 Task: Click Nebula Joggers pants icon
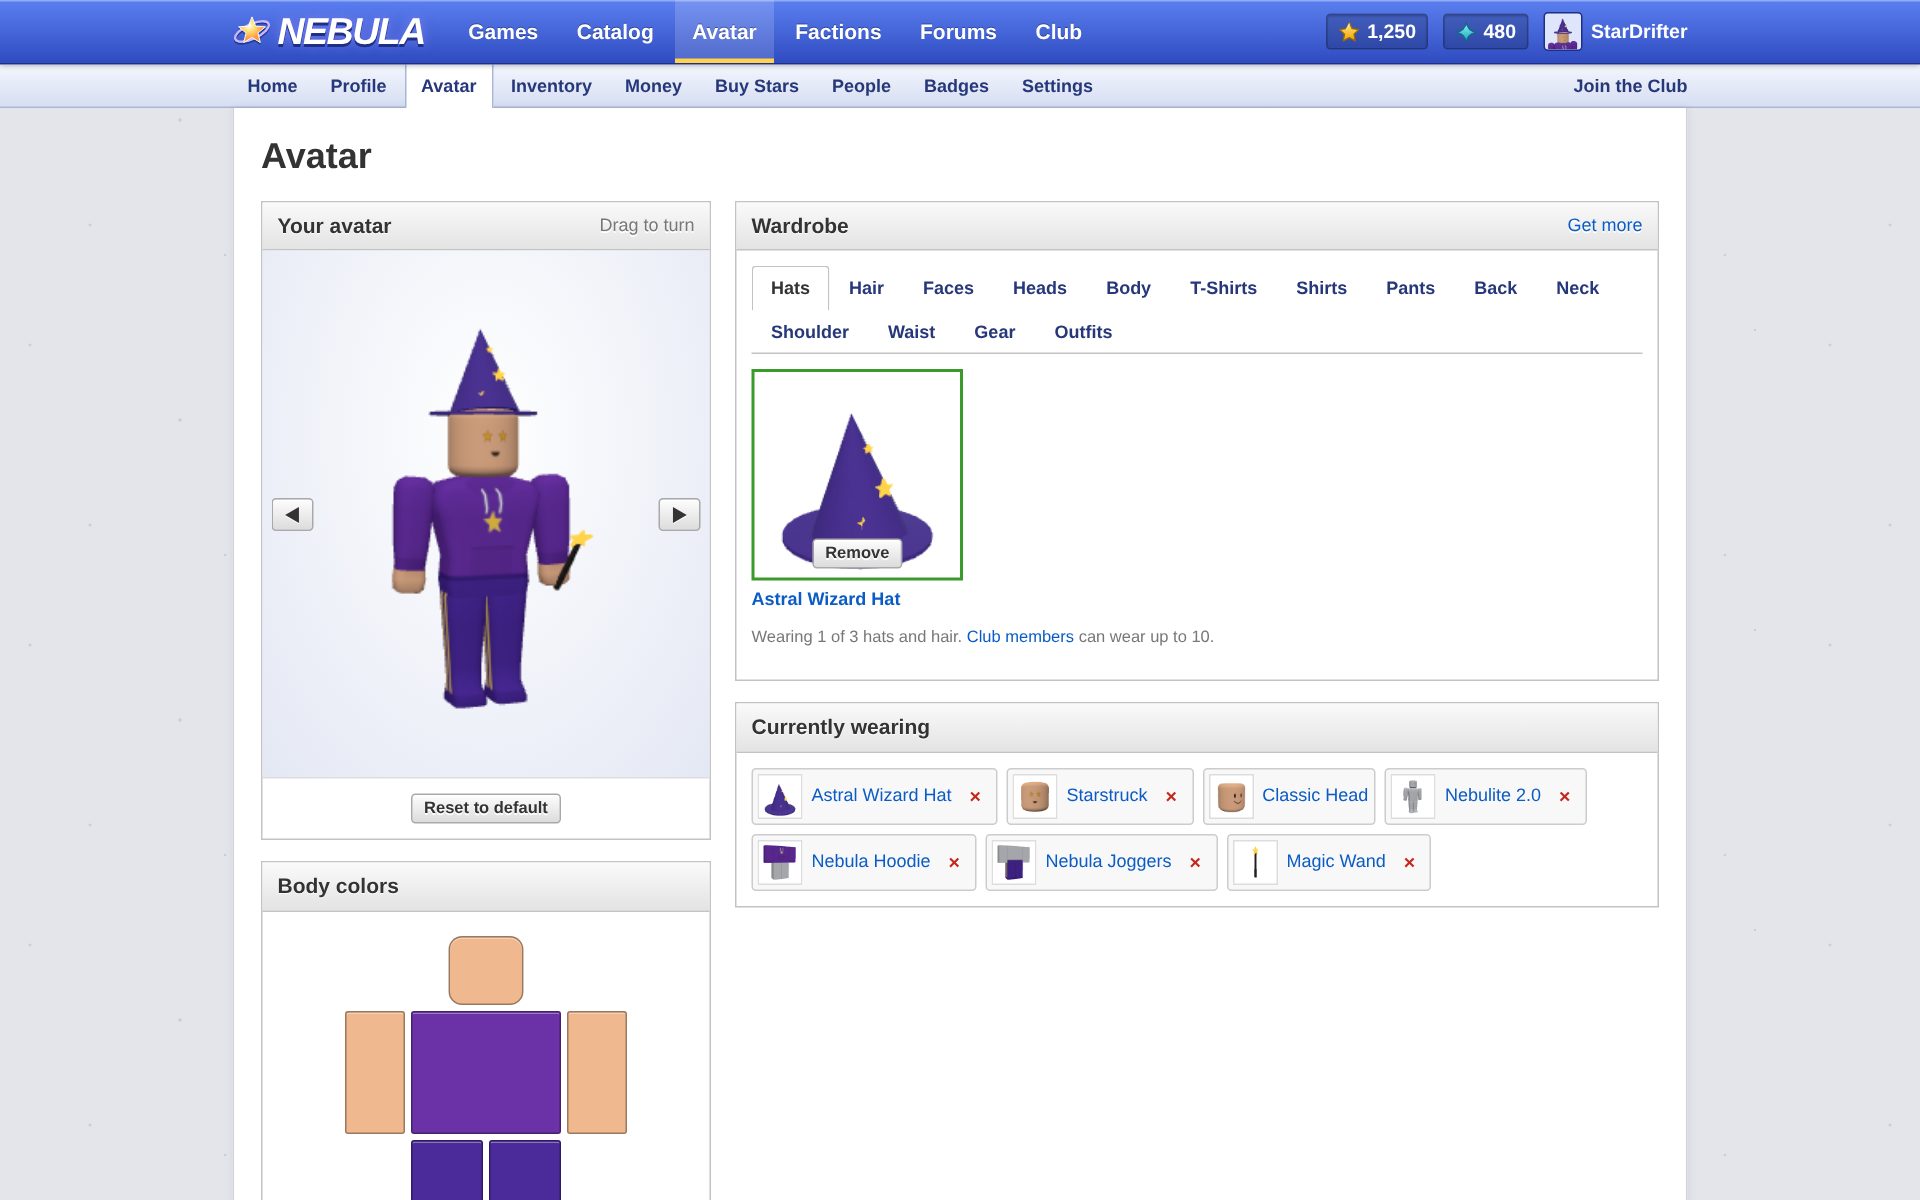(1014, 862)
